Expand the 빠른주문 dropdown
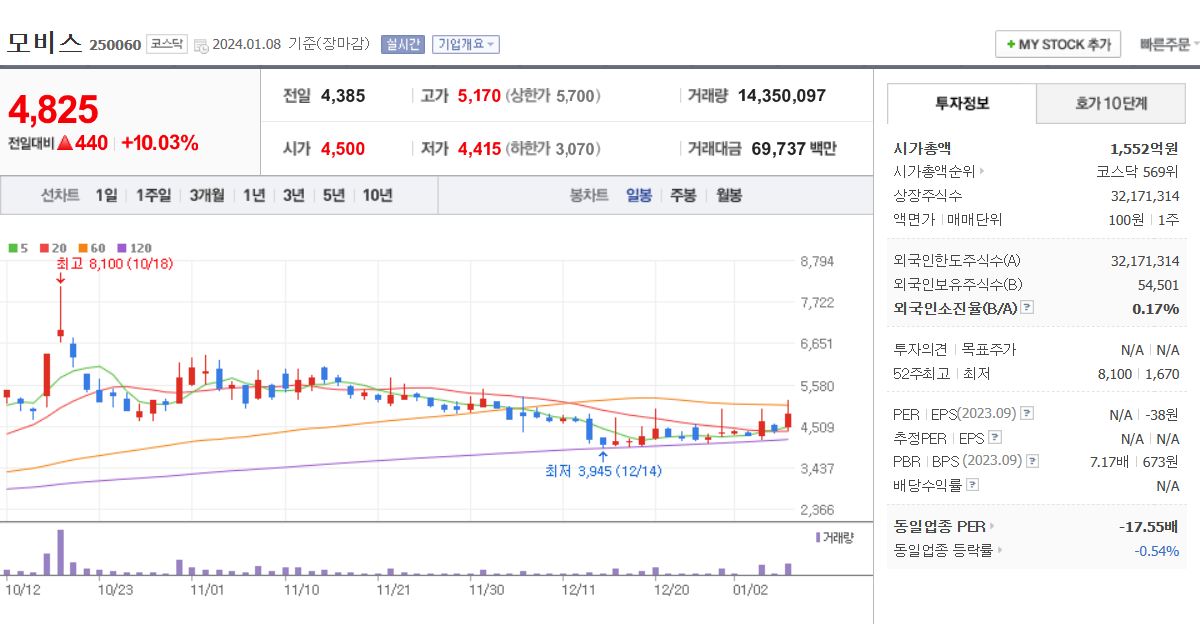This screenshot has height=624, width=1201. pos(1170,45)
